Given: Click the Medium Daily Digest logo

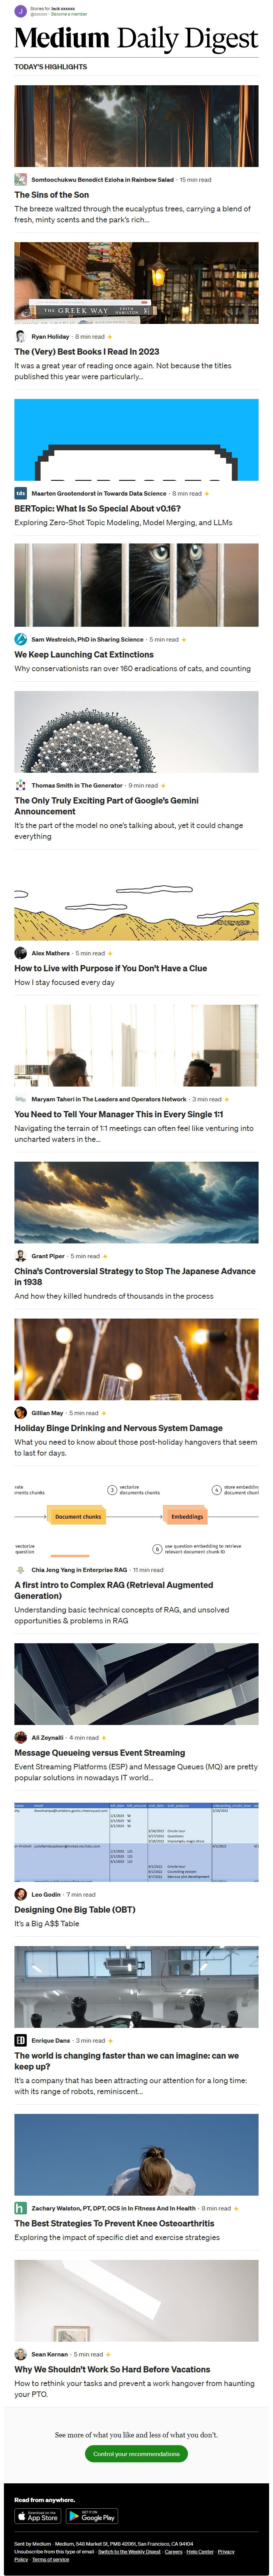Looking at the screenshot, I should click(x=136, y=39).
